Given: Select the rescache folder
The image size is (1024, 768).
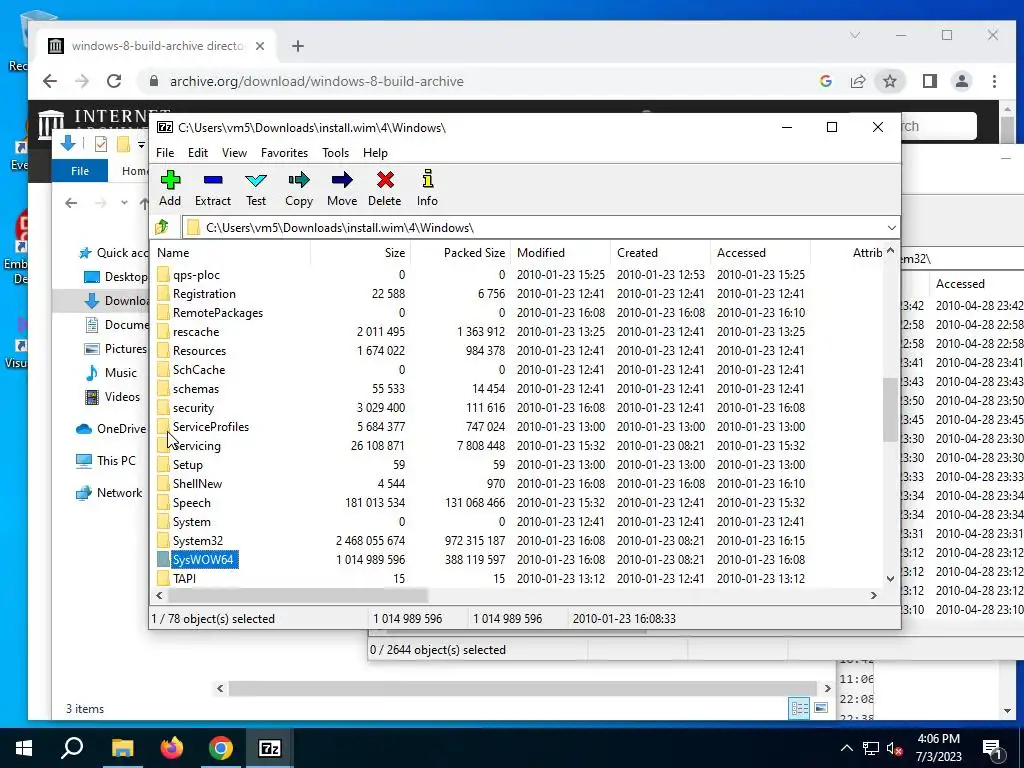Looking at the screenshot, I should click(x=195, y=332).
